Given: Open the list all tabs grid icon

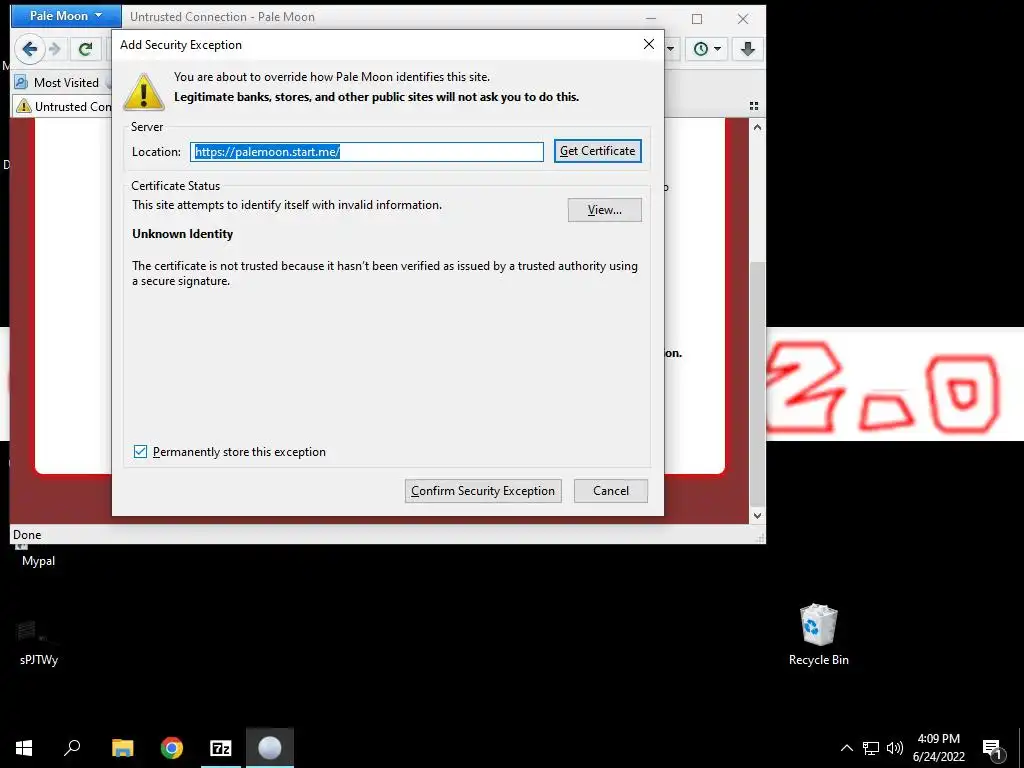Looking at the screenshot, I should (754, 106).
